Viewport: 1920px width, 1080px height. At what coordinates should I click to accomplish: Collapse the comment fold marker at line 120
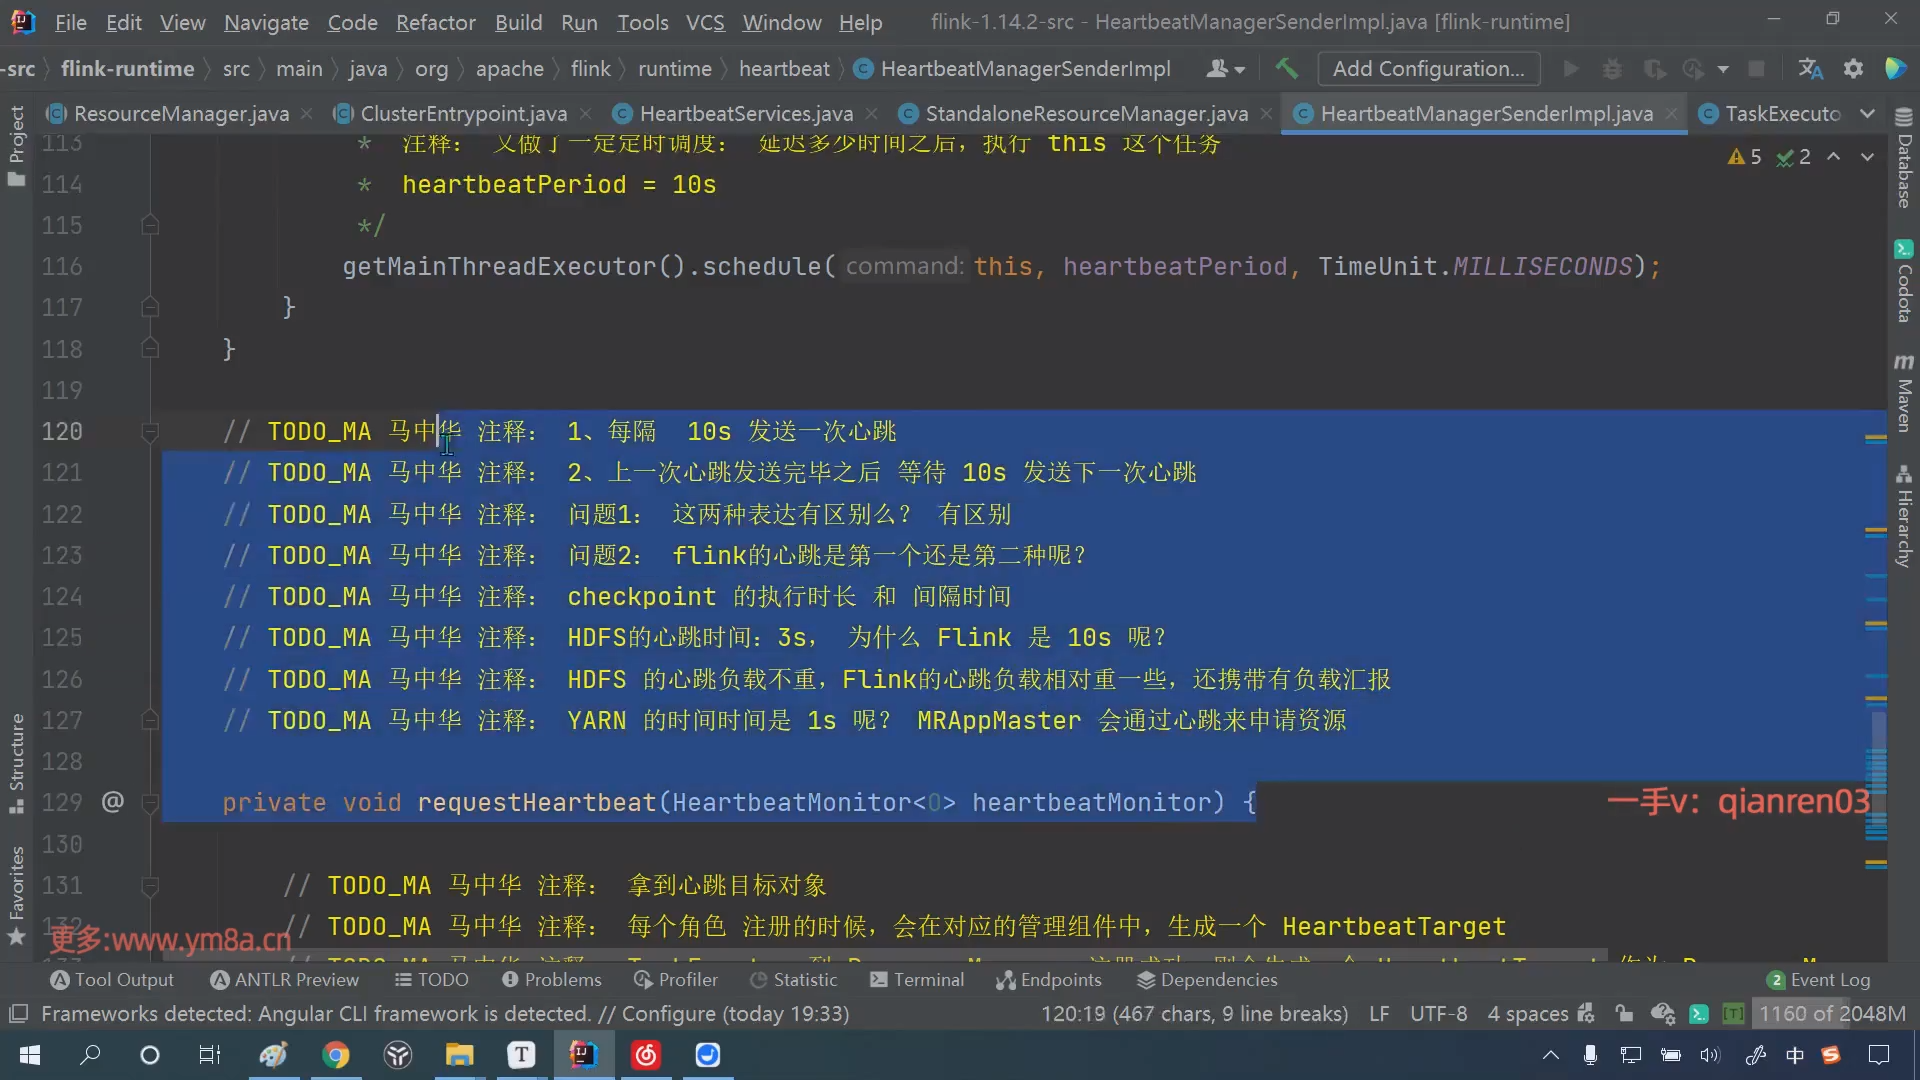pos(150,432)
